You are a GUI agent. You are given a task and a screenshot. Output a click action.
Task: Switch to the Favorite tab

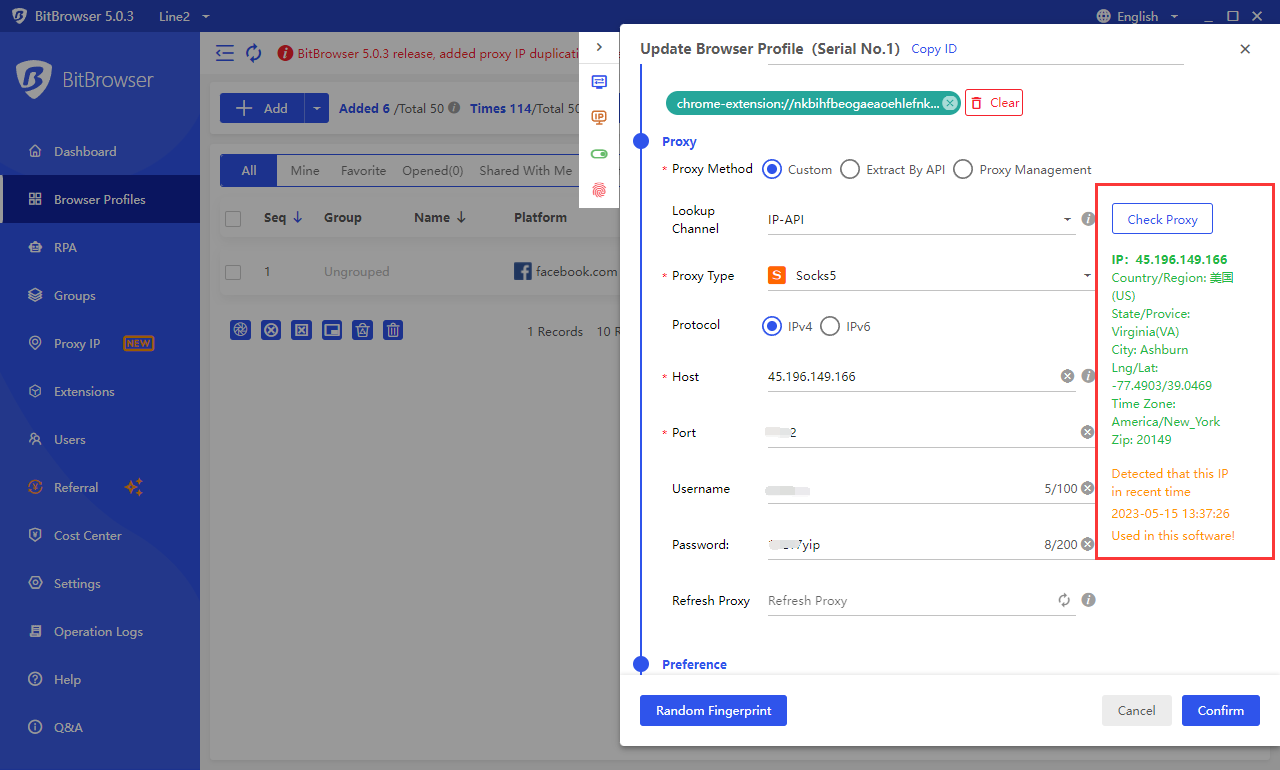363,170
